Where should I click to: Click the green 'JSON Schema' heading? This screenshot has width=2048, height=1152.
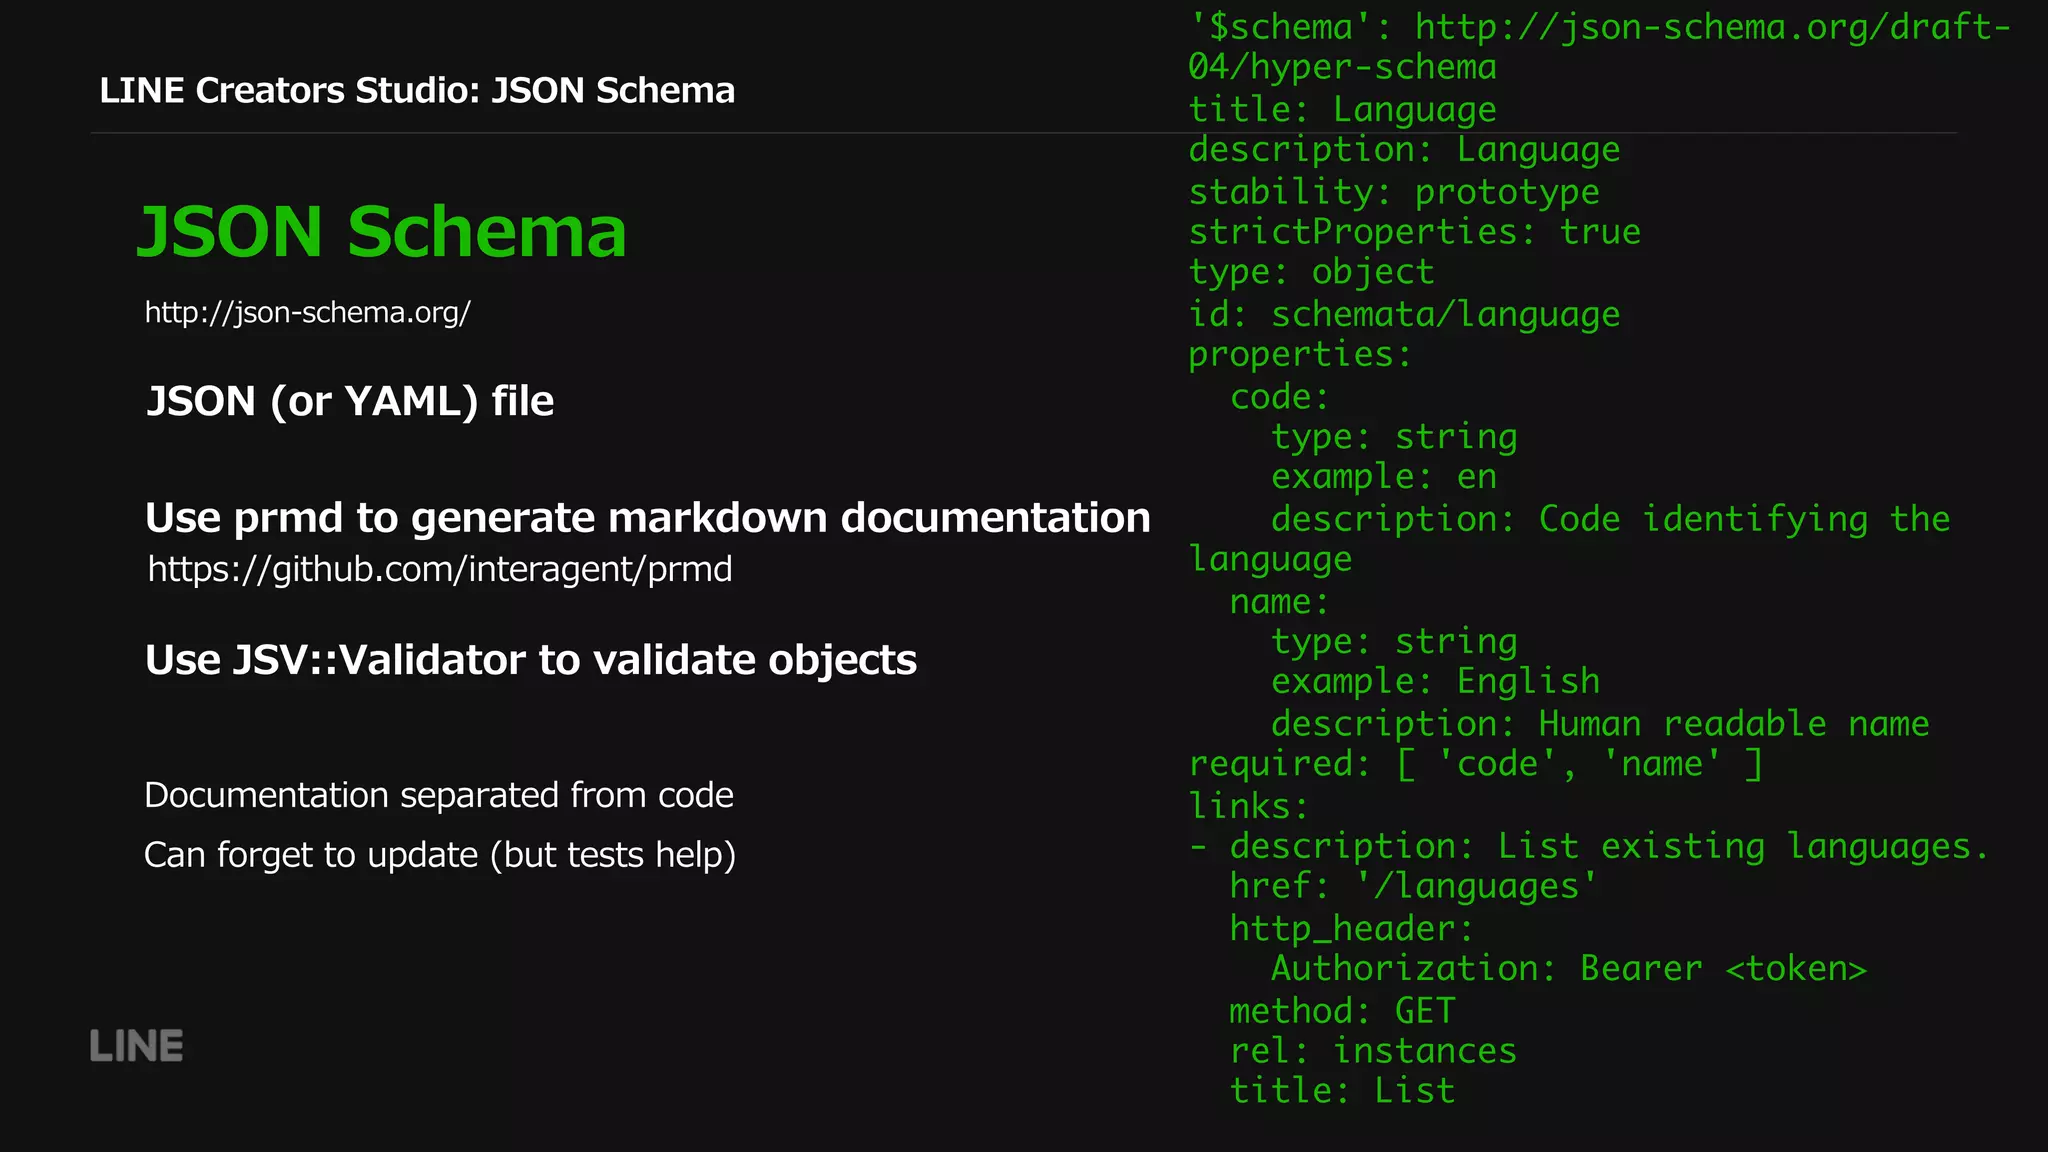(x=382, y=232)
